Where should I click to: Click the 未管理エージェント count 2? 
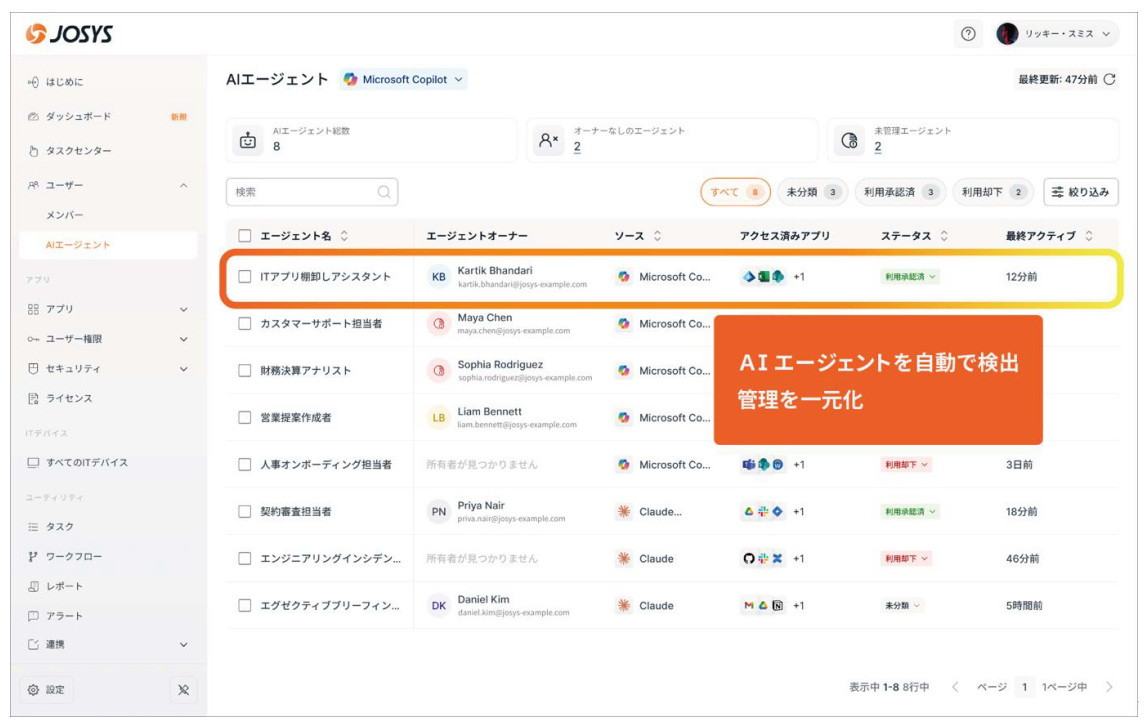878,147
